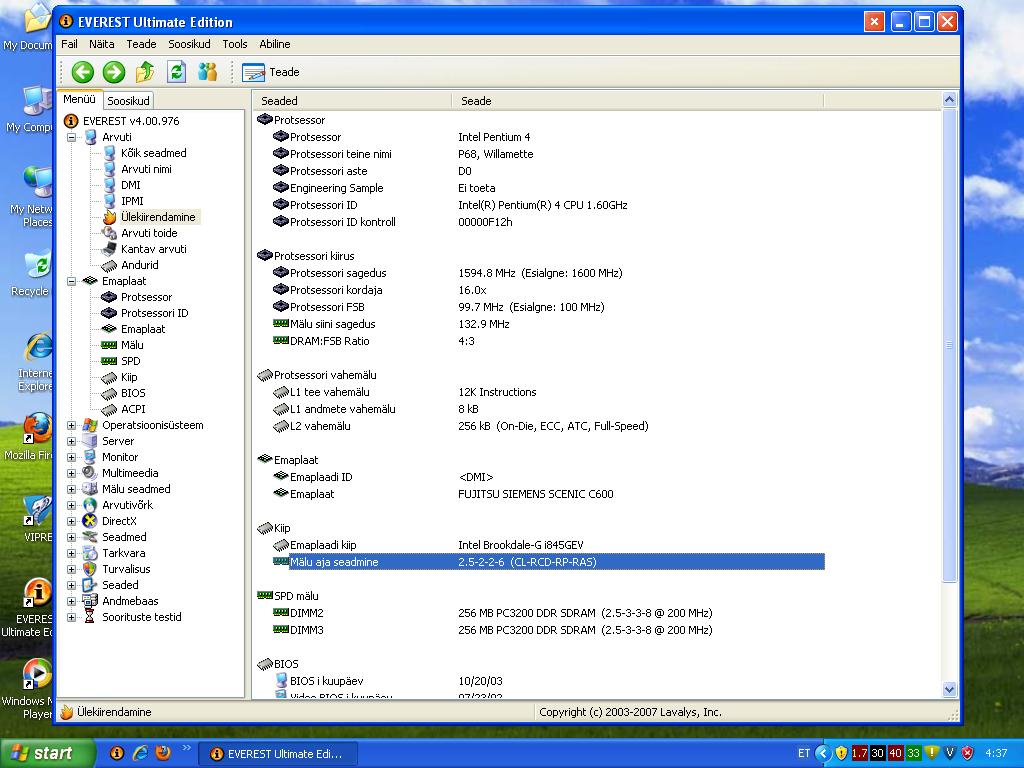Open the Teade menu in menu bar

tap(141, 44)
